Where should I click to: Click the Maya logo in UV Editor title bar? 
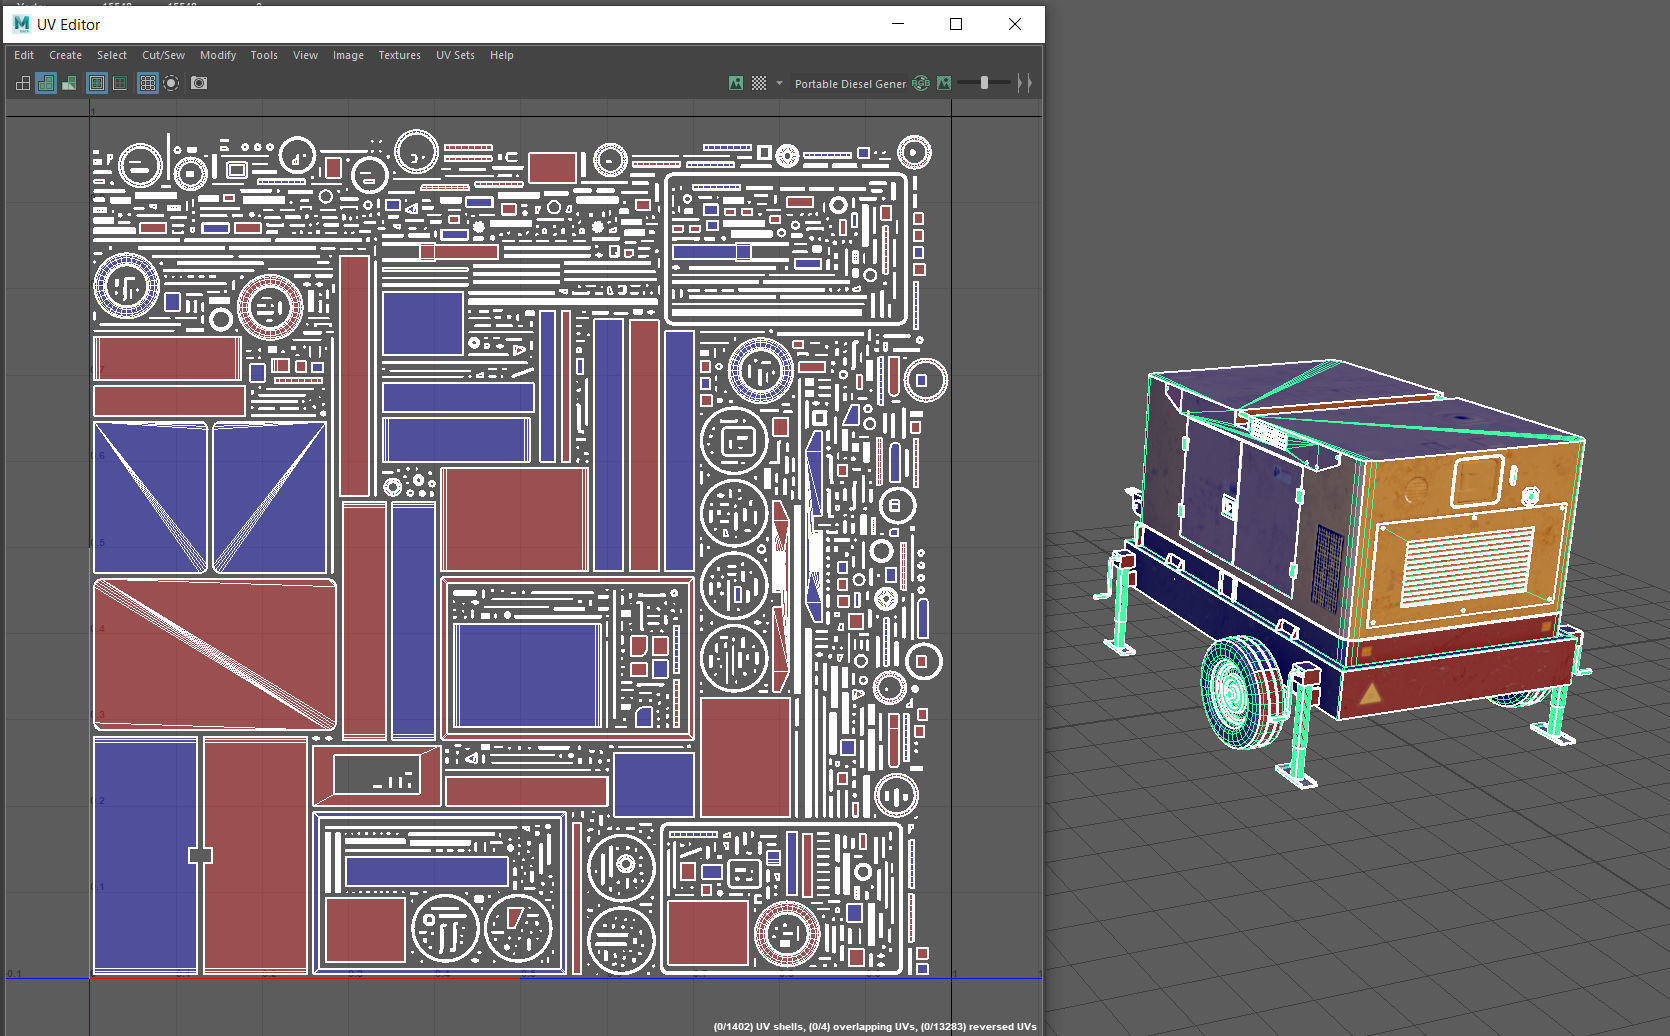pyautogui.click(x=21, y=24)
